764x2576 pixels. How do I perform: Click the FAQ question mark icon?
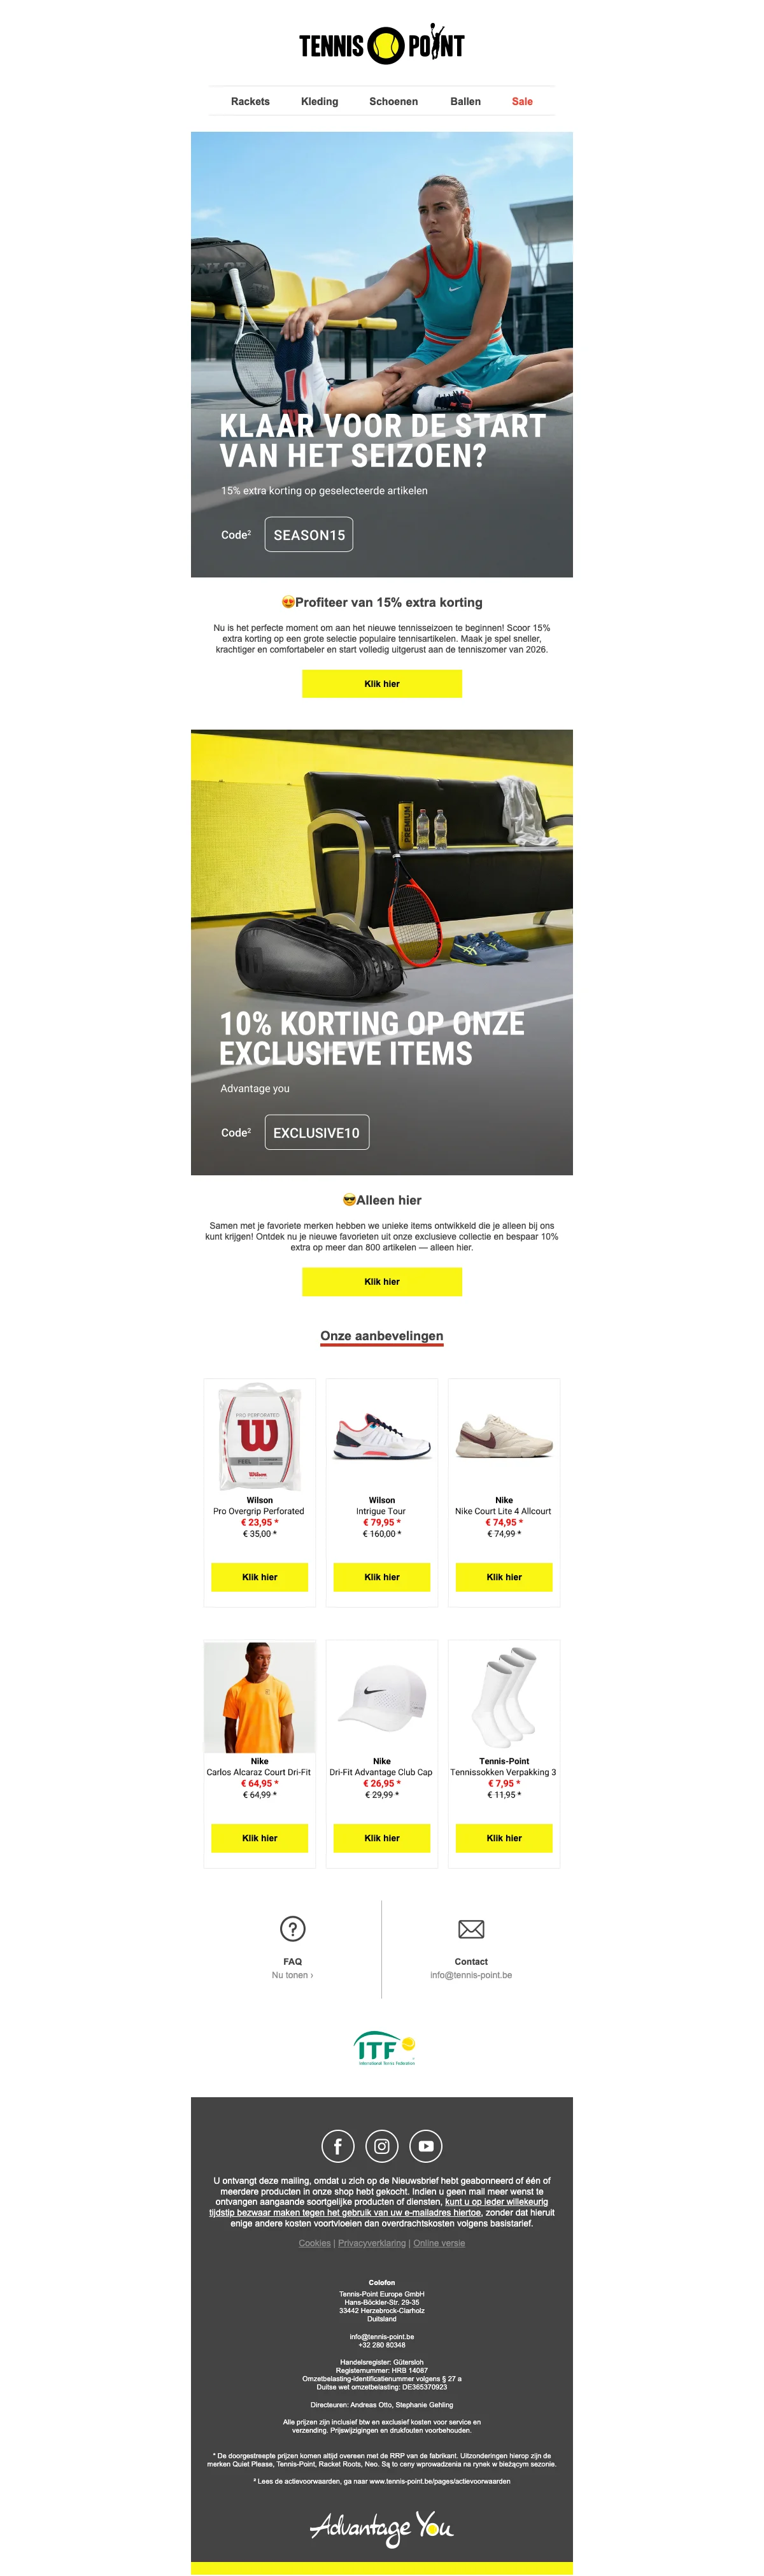coord(292,1929)
